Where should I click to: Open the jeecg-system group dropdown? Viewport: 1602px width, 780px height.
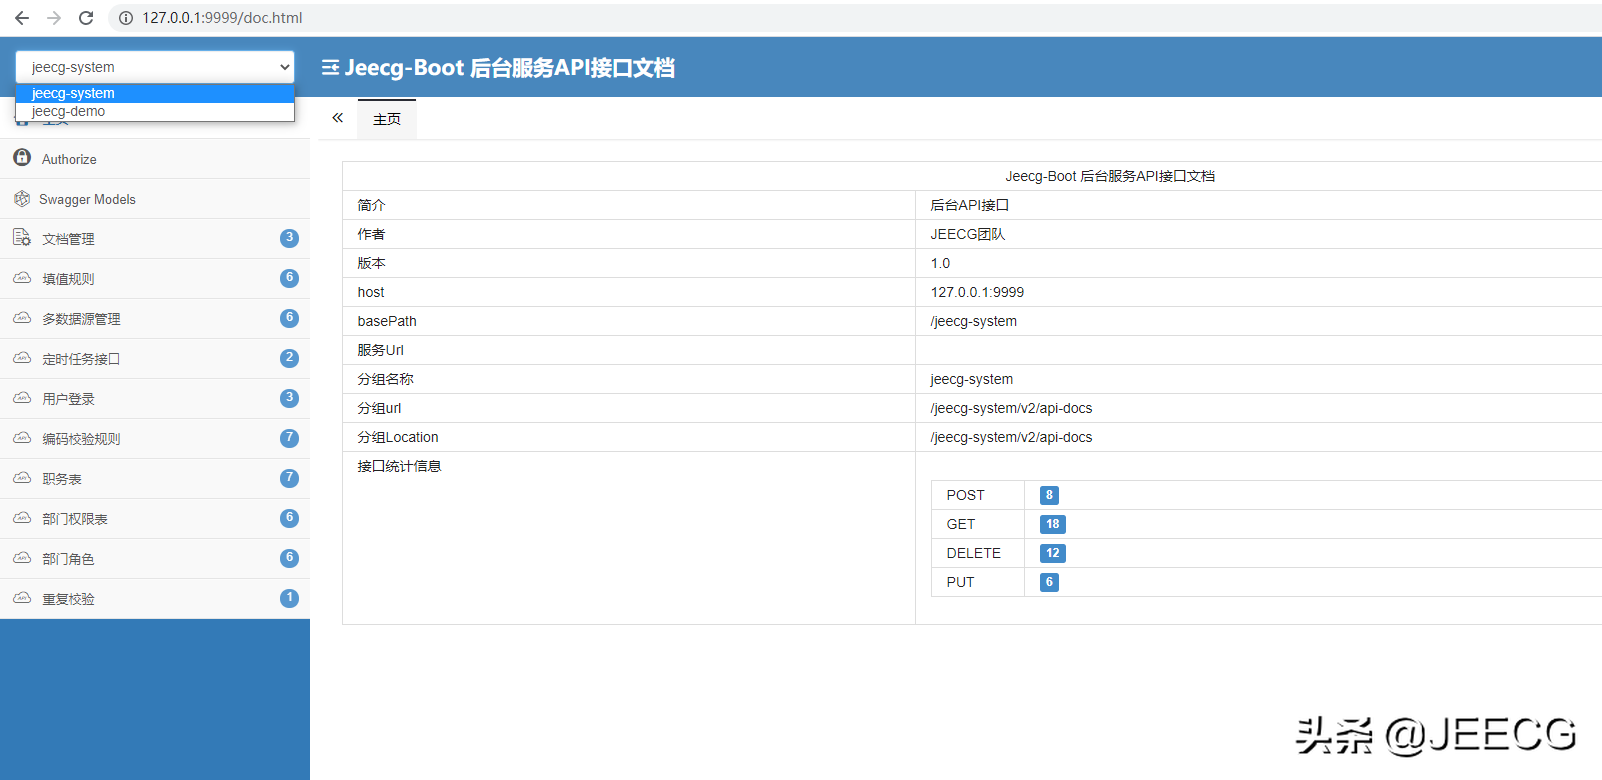tap(155, 67)
